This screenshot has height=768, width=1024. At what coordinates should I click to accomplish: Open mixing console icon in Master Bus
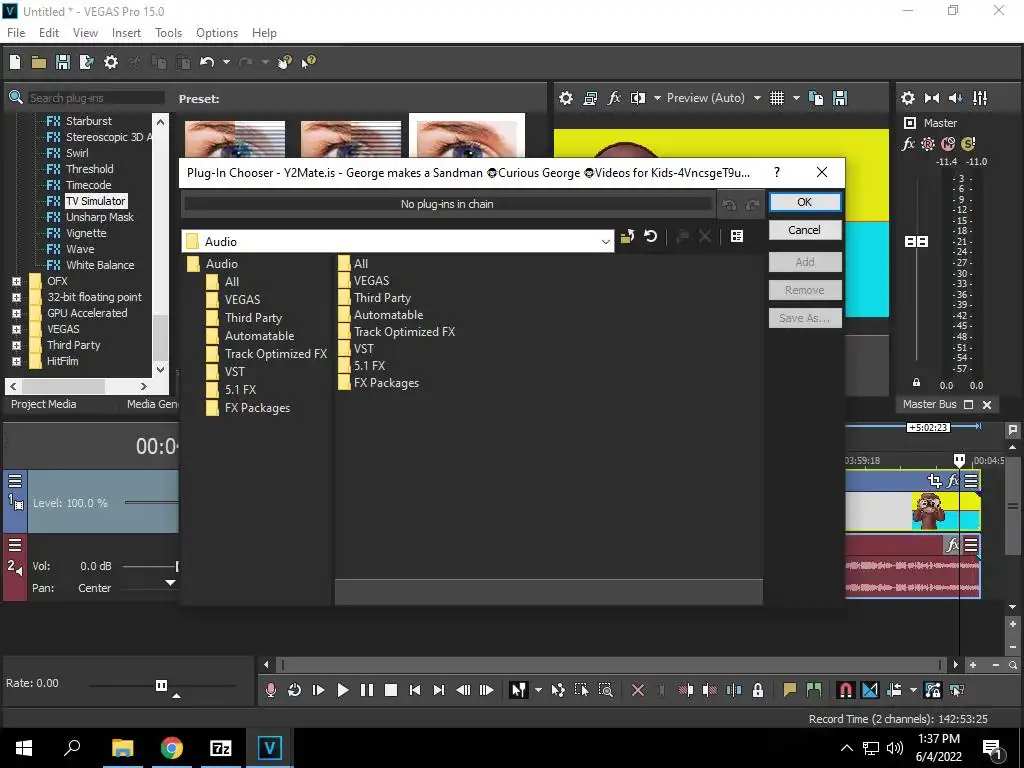click(980, 98)
